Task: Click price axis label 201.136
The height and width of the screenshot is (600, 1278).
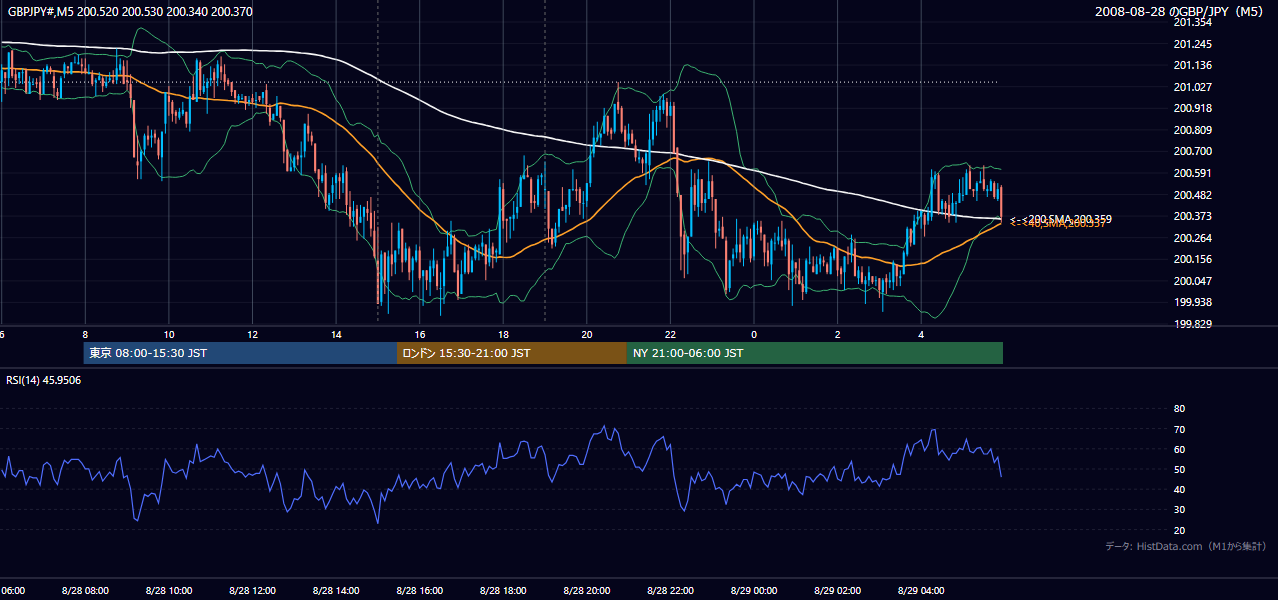Action: point(1192,66)
